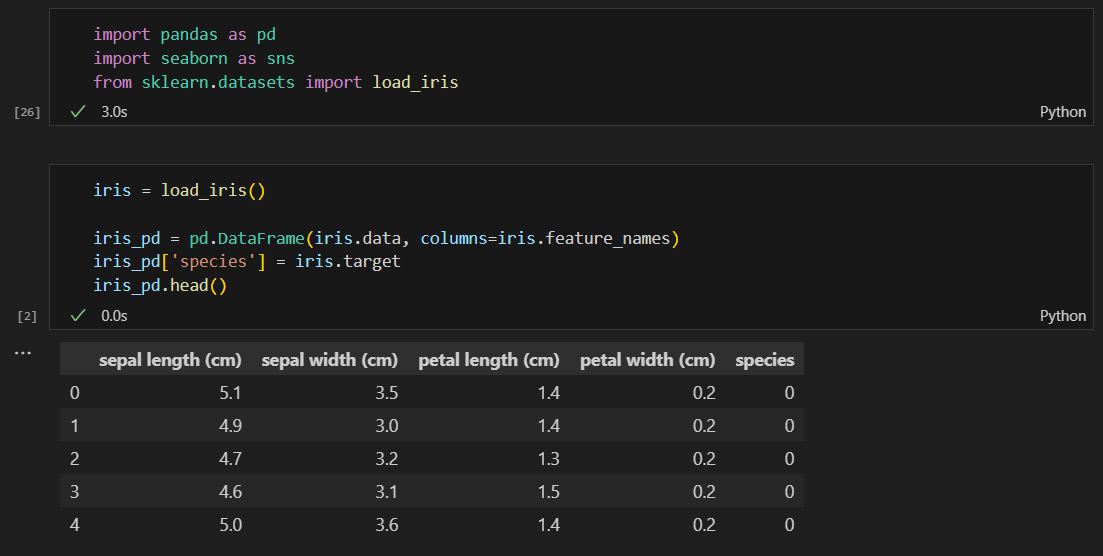1103x556 pixels.
Task: Click petal length value in row 4
Action: click(549, 525)
